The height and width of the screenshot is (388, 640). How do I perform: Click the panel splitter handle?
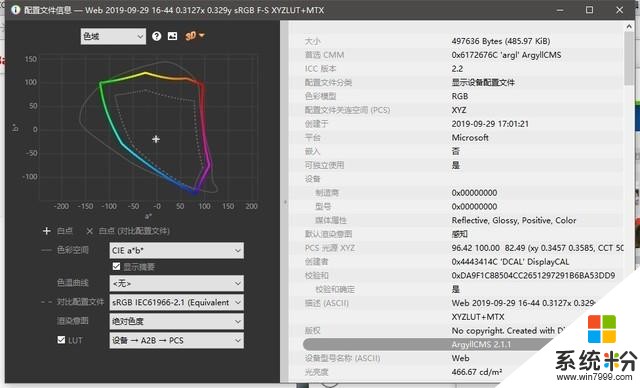point(285,202)
